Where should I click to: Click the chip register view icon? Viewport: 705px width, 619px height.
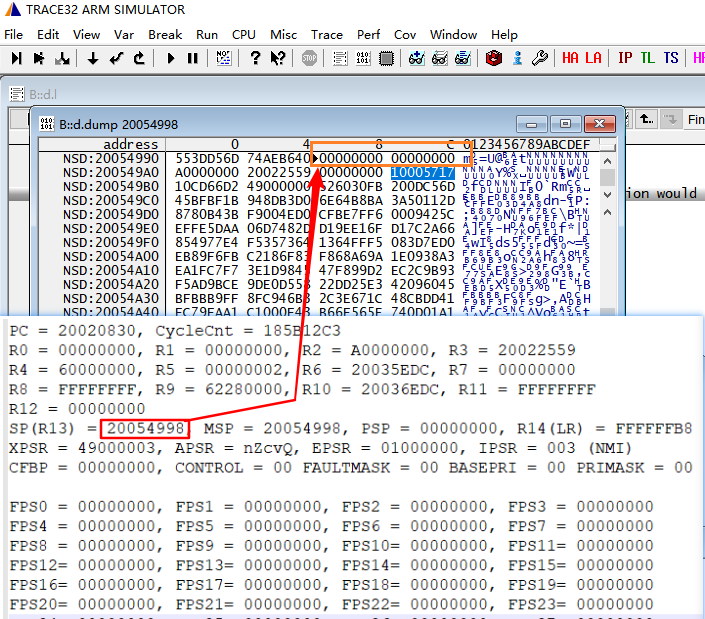click(386, 58)
